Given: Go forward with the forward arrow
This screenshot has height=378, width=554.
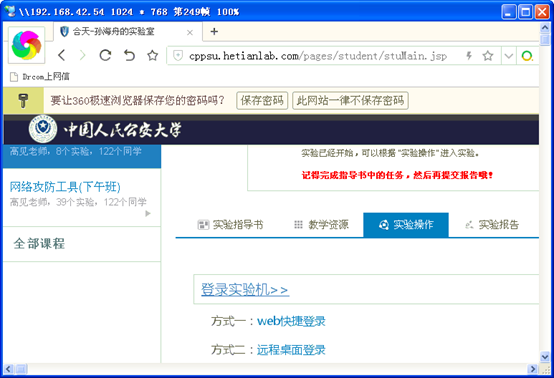Looking at the screenshot, I should (x=83, y=55).
